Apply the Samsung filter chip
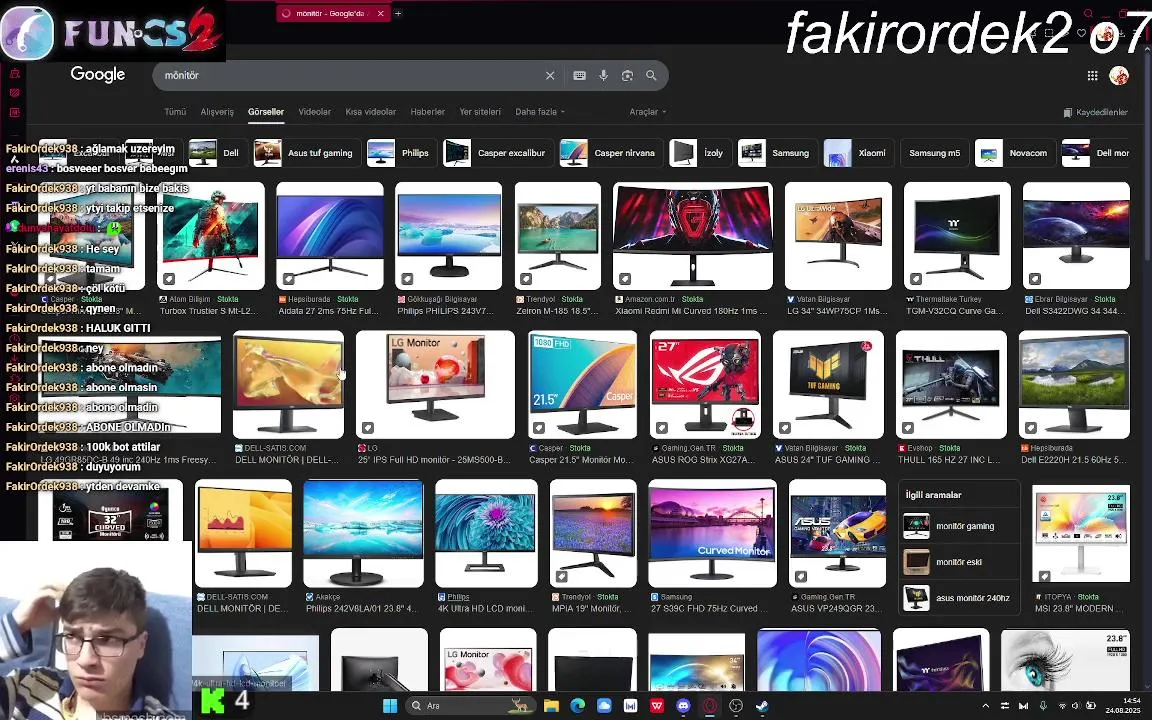Image resolution: width=1152 pixels, height=720 pixels. click(777, 153)
